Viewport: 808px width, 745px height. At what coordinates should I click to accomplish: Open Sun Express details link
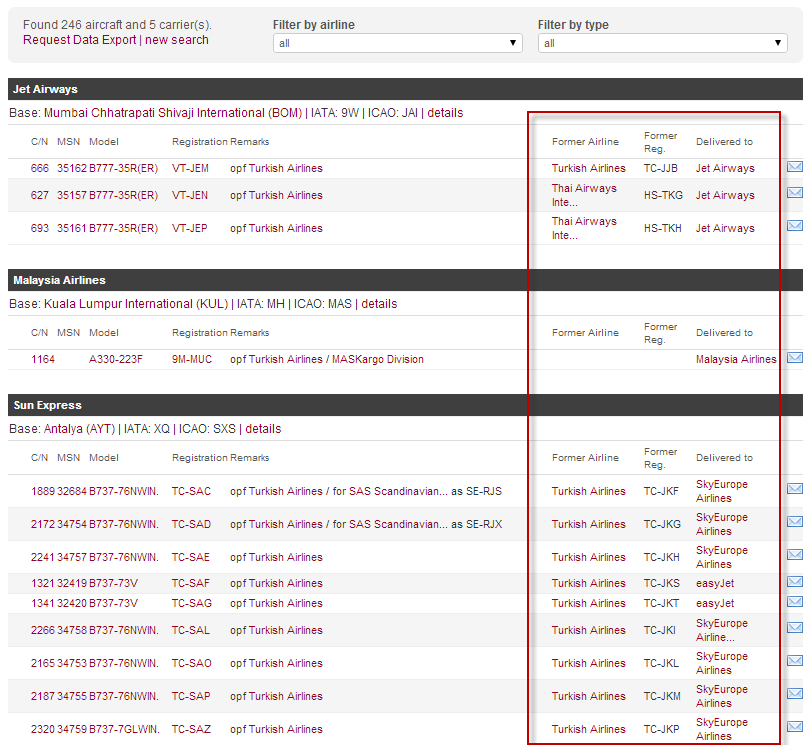(263, 429)
